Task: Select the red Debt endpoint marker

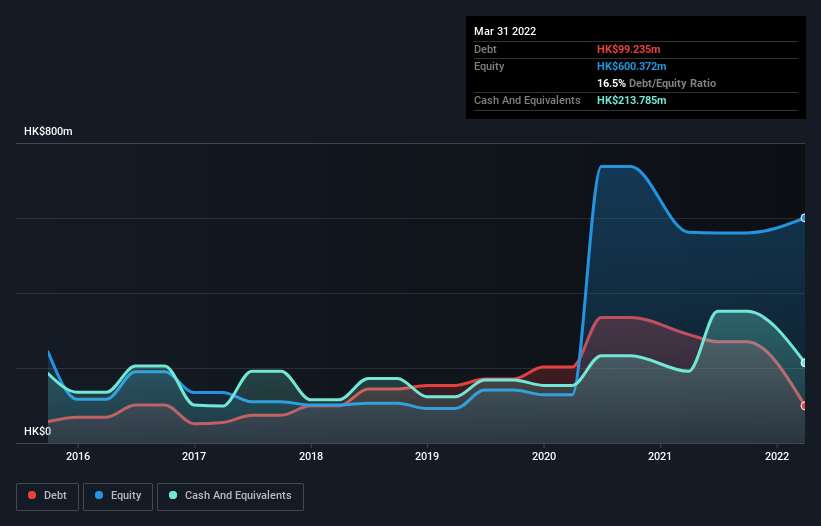Action: [x=804, y=406]
